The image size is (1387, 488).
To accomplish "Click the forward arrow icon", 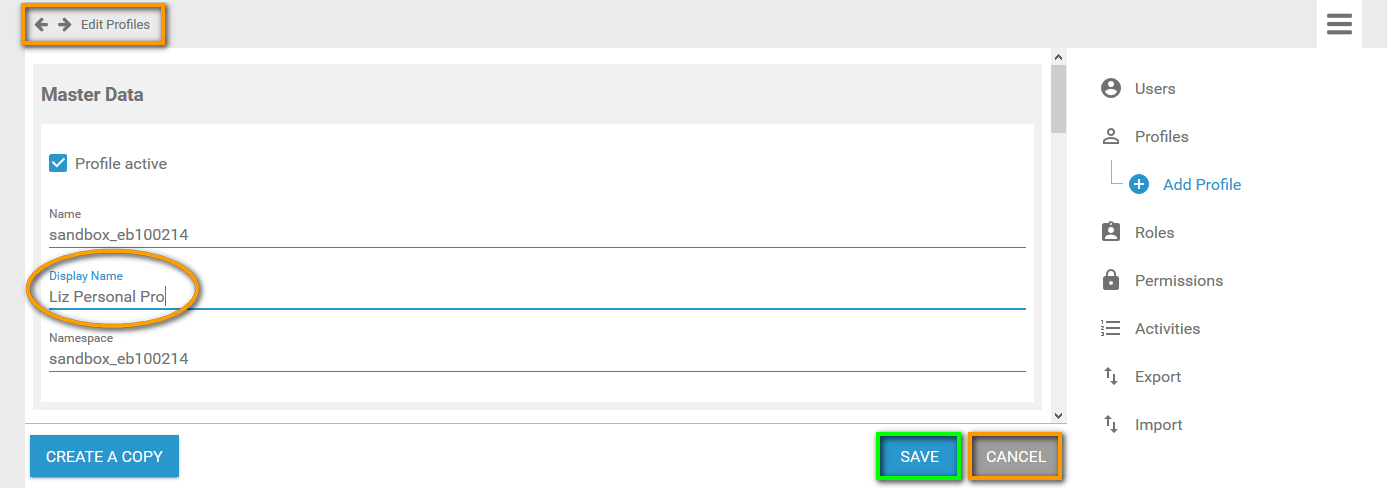I will click(x=65, y=25).
